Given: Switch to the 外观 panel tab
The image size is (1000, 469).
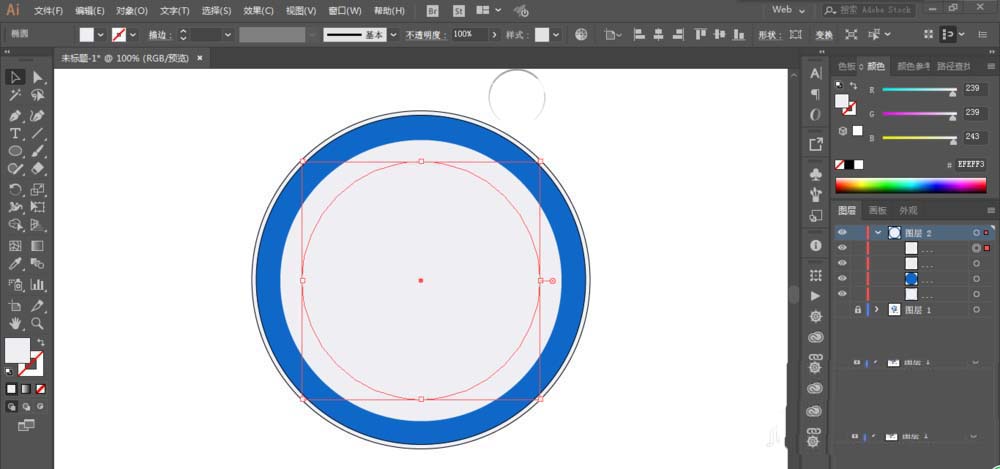Looking at the screenshot, I should pyautogui.click(x=908, y=210).
